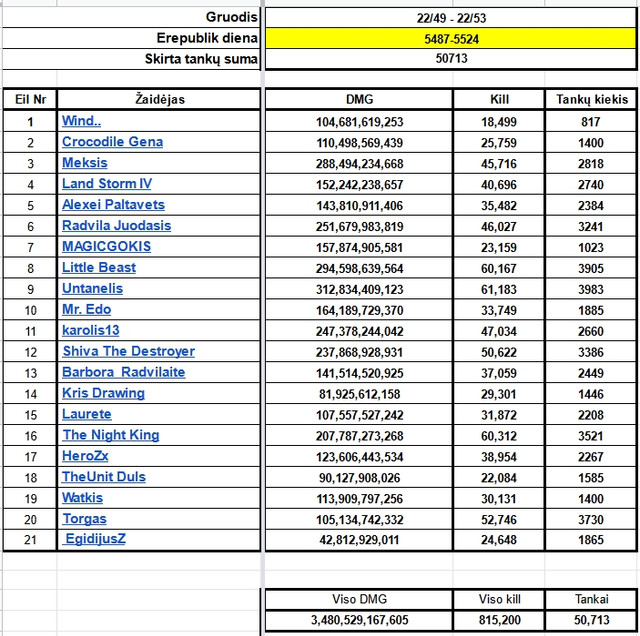Open the karolis13 player link

[91, 330]
